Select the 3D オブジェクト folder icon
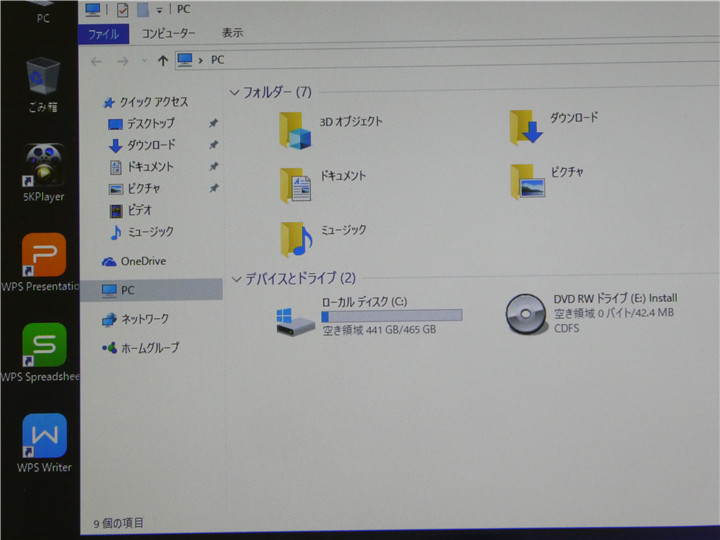720x540 pixels. [x=295, y=130]
